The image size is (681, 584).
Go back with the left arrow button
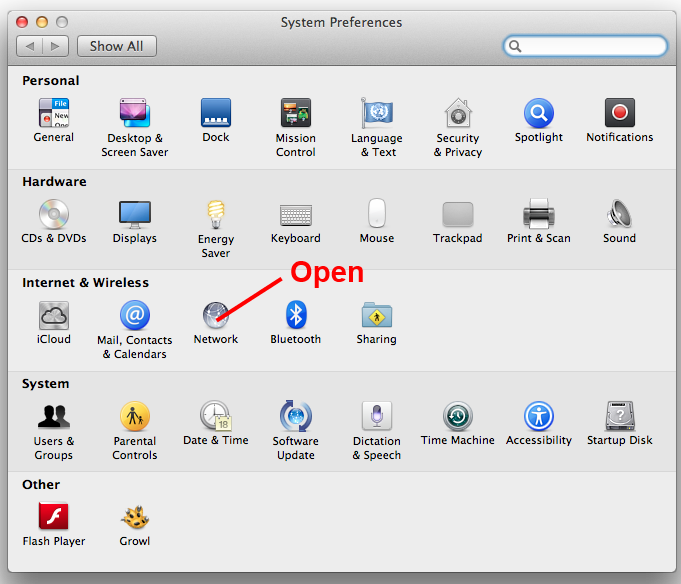[x=30, y=46]
